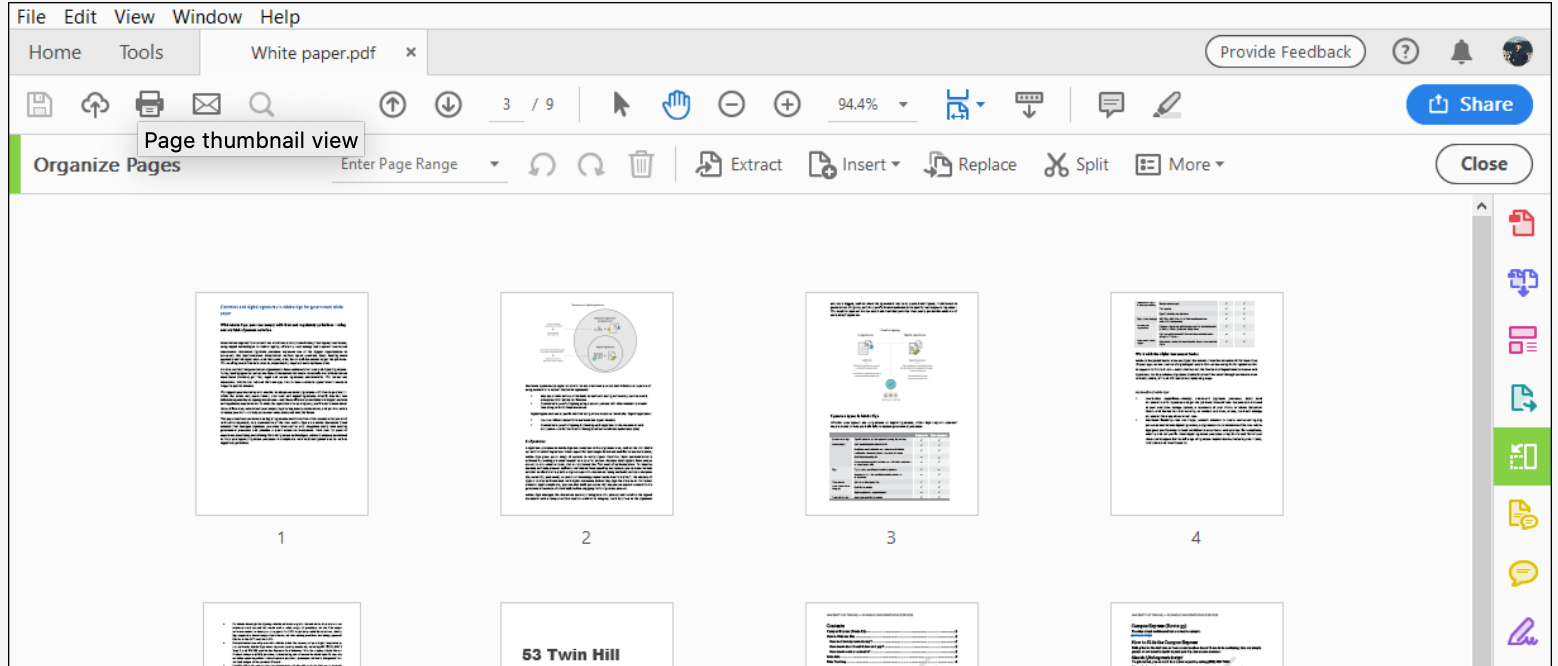Screen dimensions: 1558x666
Task: Select the Hand tool
Action: tap(676, 104)
